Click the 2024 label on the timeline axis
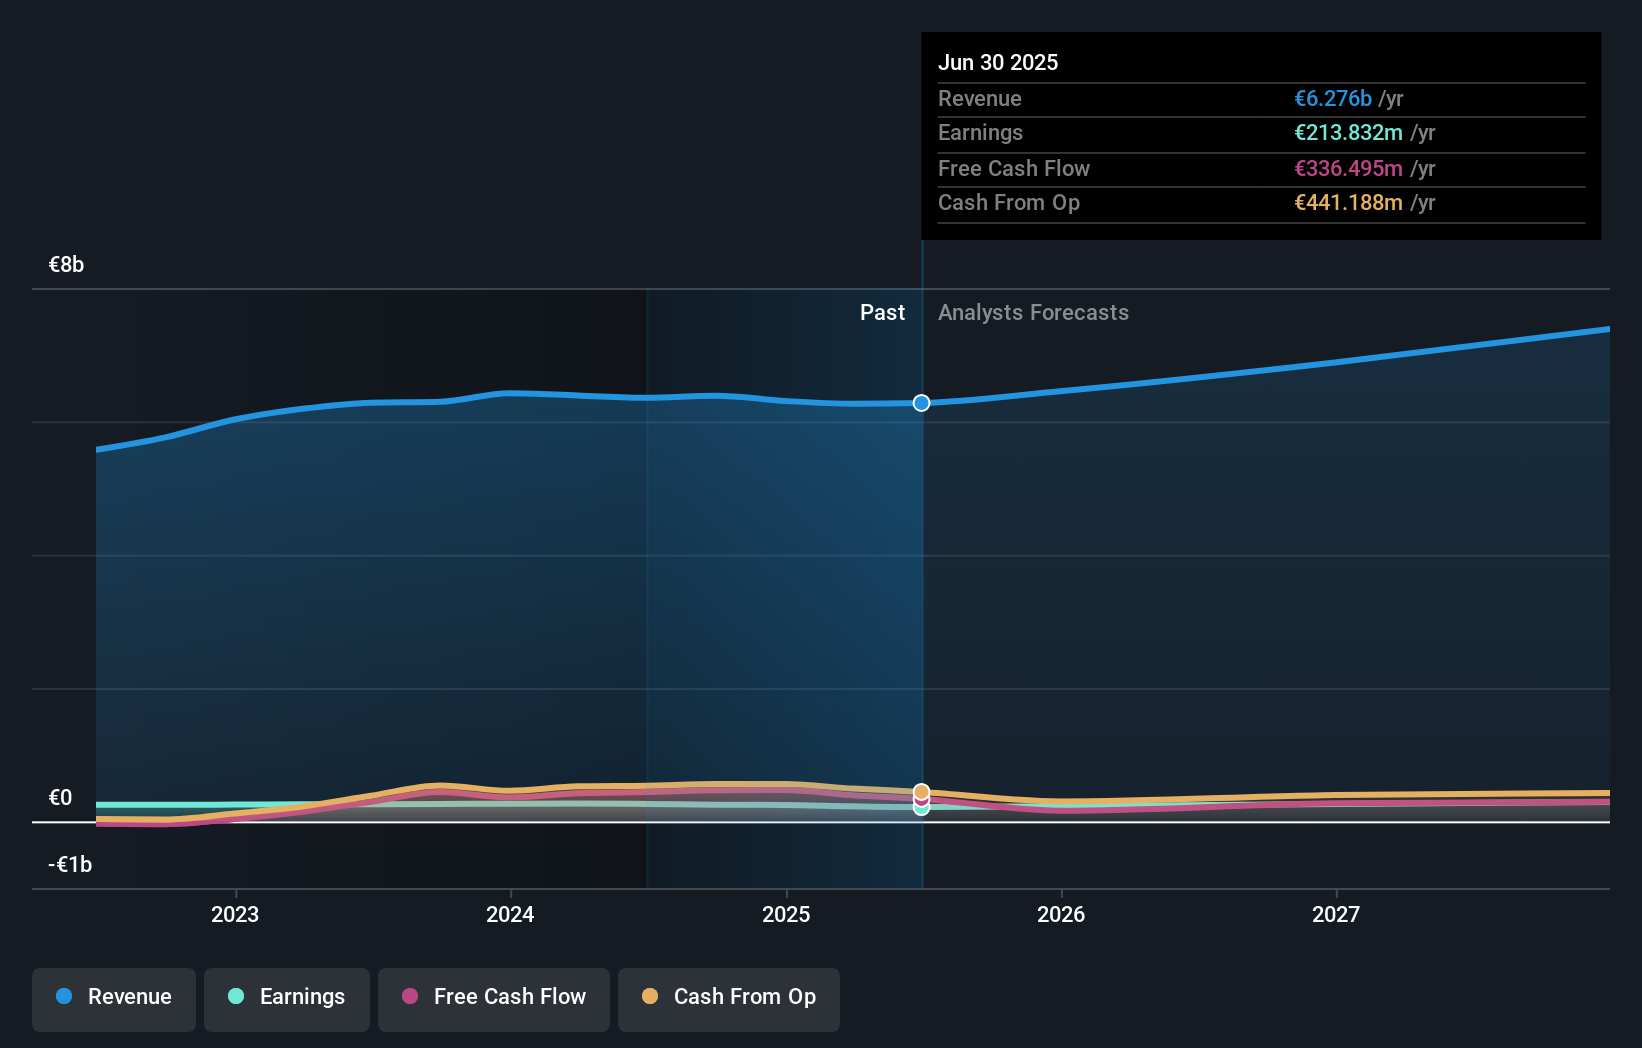This screenshot has height=1048, width=1642. click(510, 913)
